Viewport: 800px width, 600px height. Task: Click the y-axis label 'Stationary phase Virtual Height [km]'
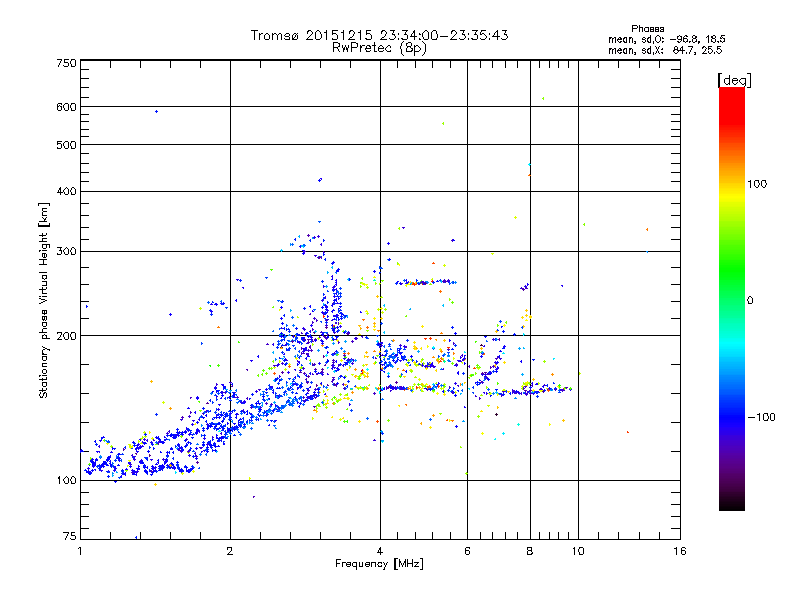(44, 300)
